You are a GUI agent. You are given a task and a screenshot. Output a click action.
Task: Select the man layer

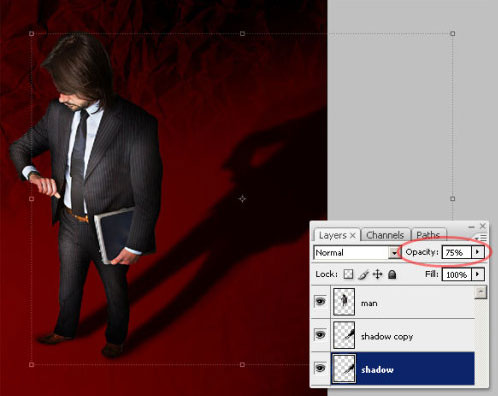click(403, 302)
